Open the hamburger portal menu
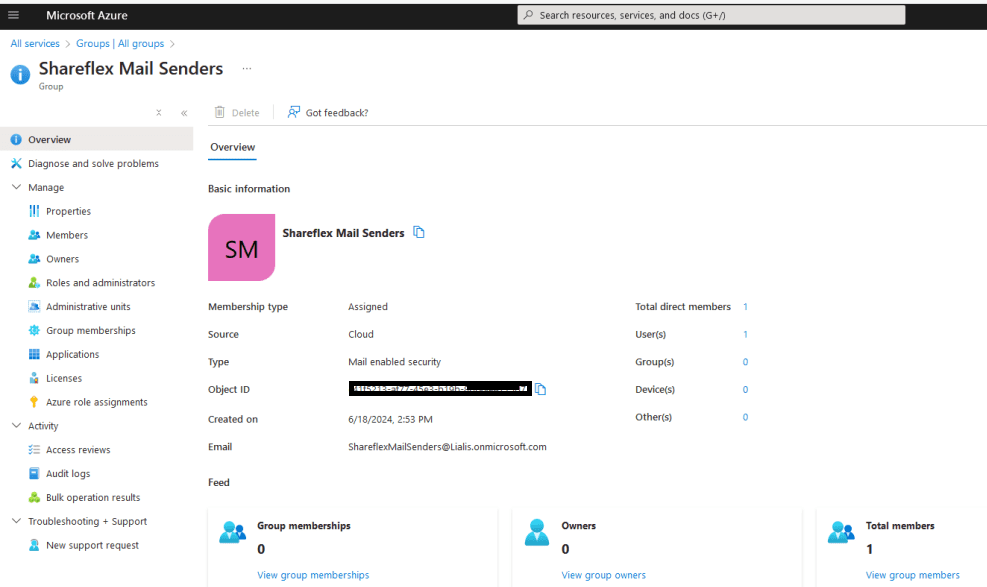987x587 pixels. tap(13, 15)
